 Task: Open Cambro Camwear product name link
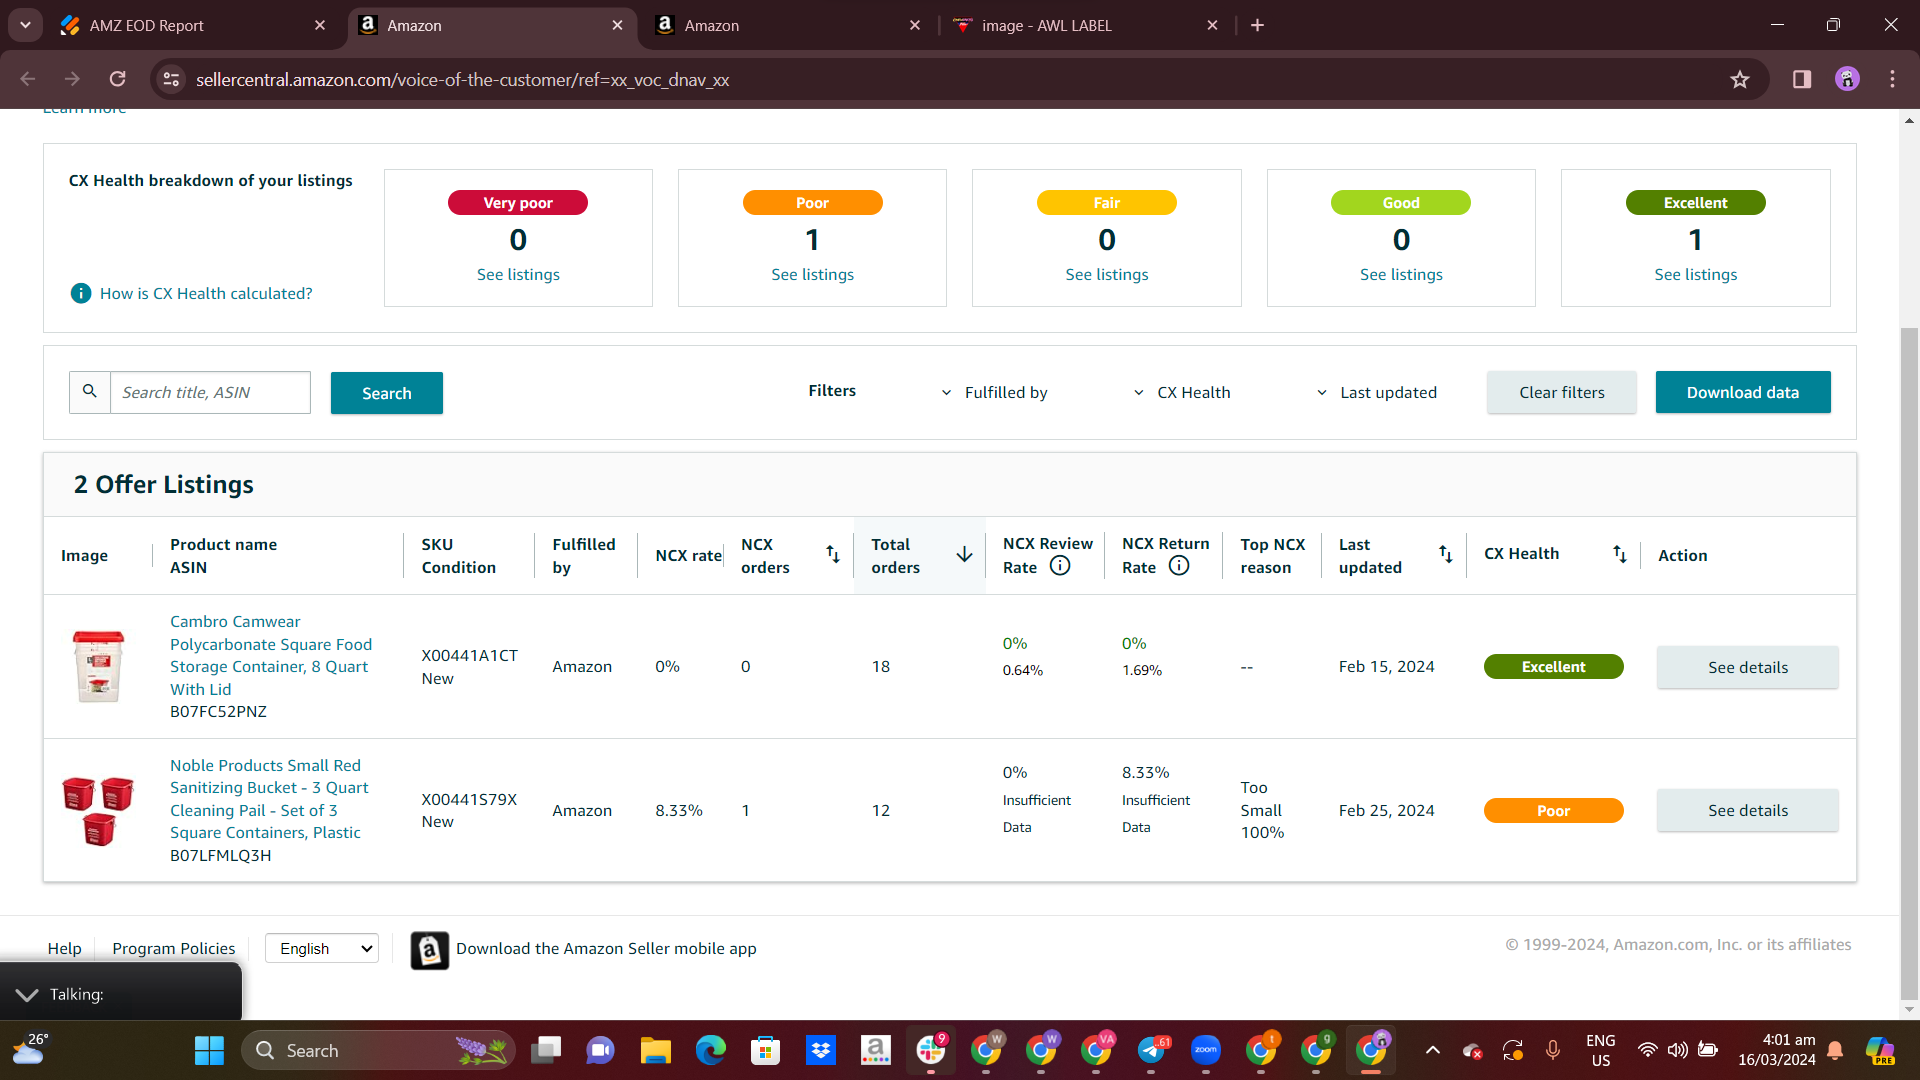tap(271, 655)
